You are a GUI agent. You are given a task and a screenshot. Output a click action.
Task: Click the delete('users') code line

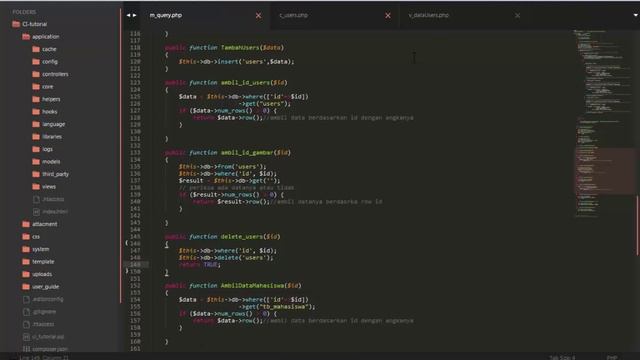226,258
